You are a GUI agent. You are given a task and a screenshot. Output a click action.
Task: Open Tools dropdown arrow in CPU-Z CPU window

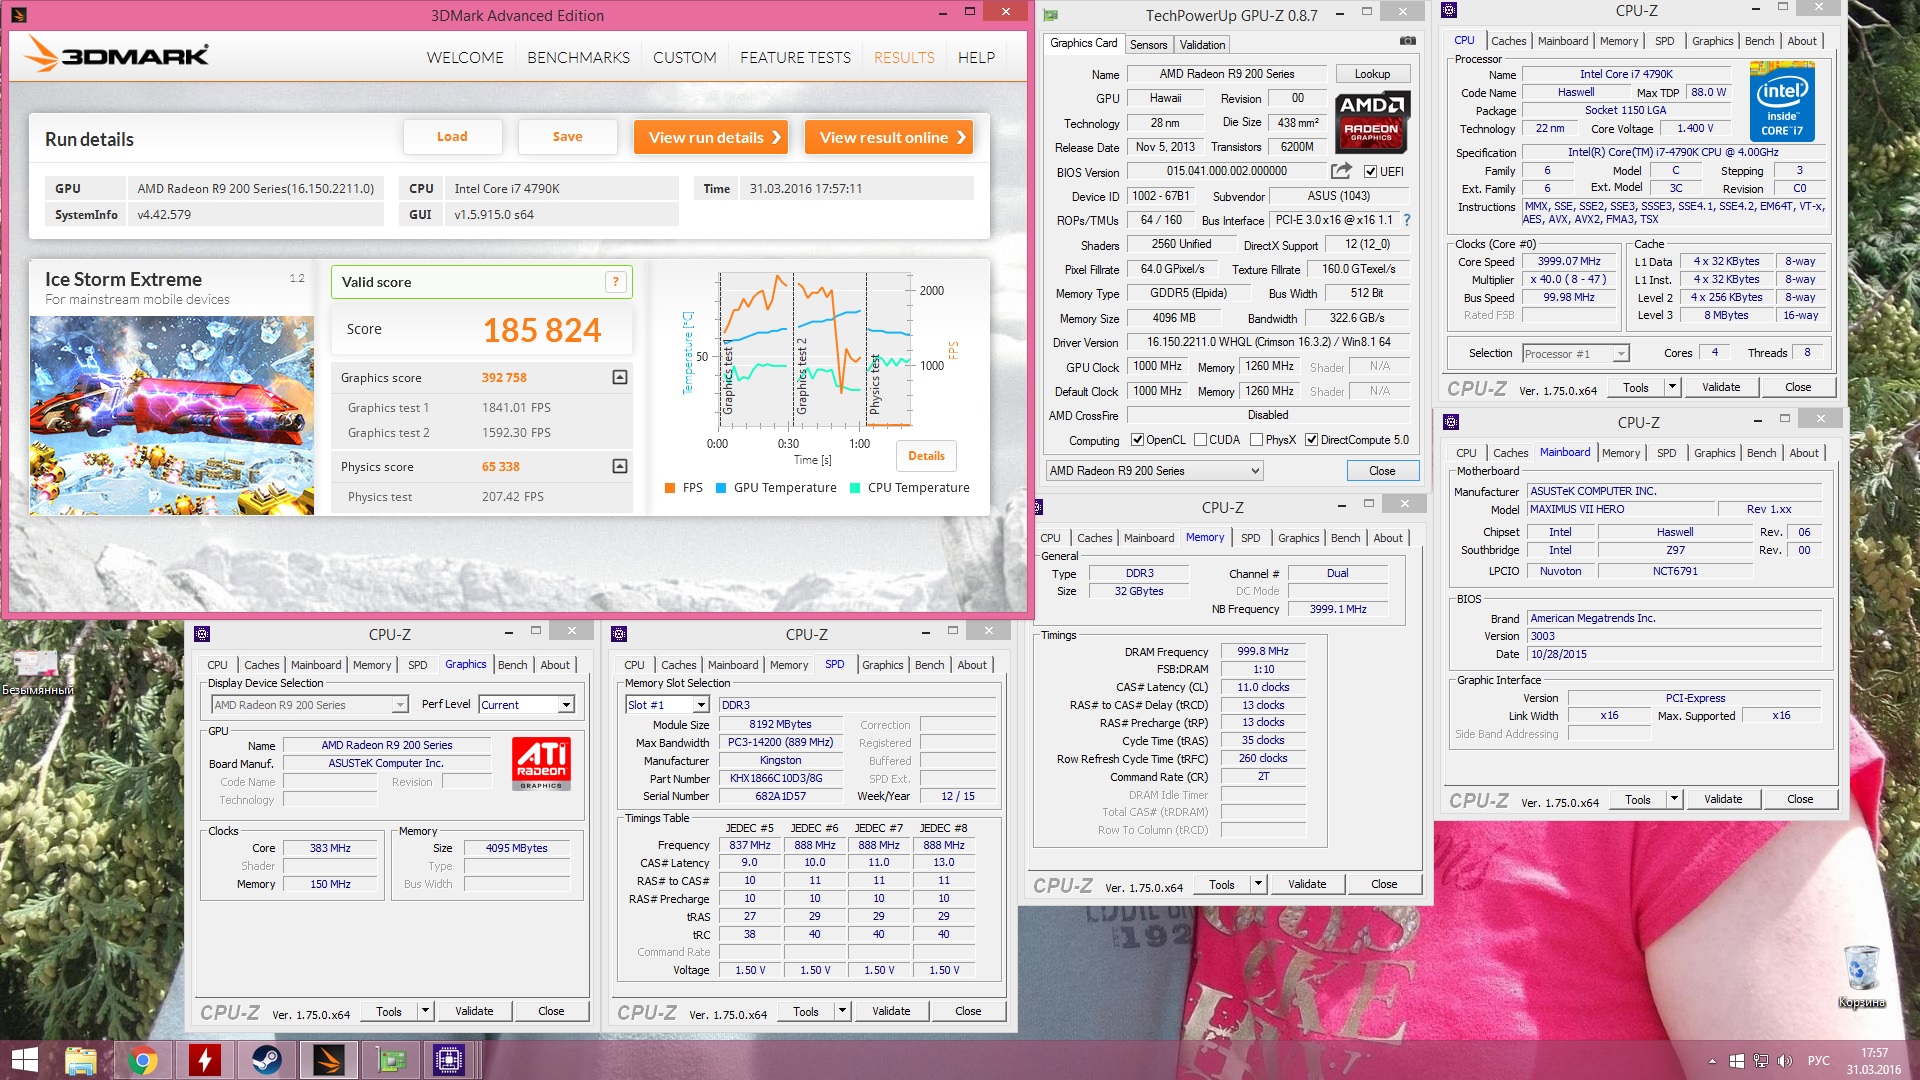point(1671,387)
